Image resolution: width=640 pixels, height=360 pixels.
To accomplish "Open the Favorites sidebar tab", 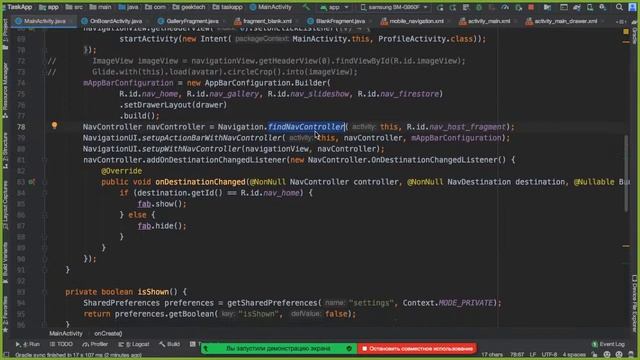I will click(x=5, y=313).
